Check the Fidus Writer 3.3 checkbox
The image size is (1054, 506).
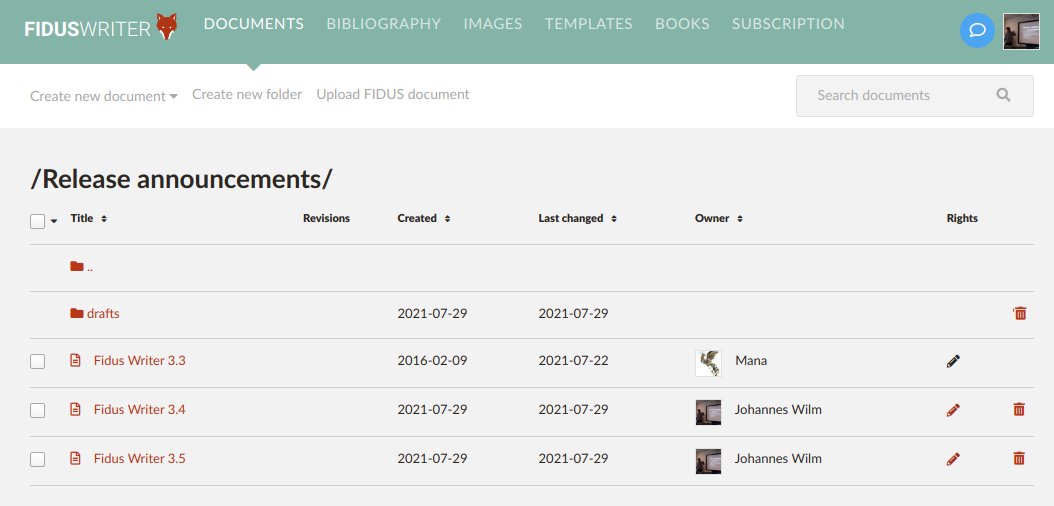point(38,362)
